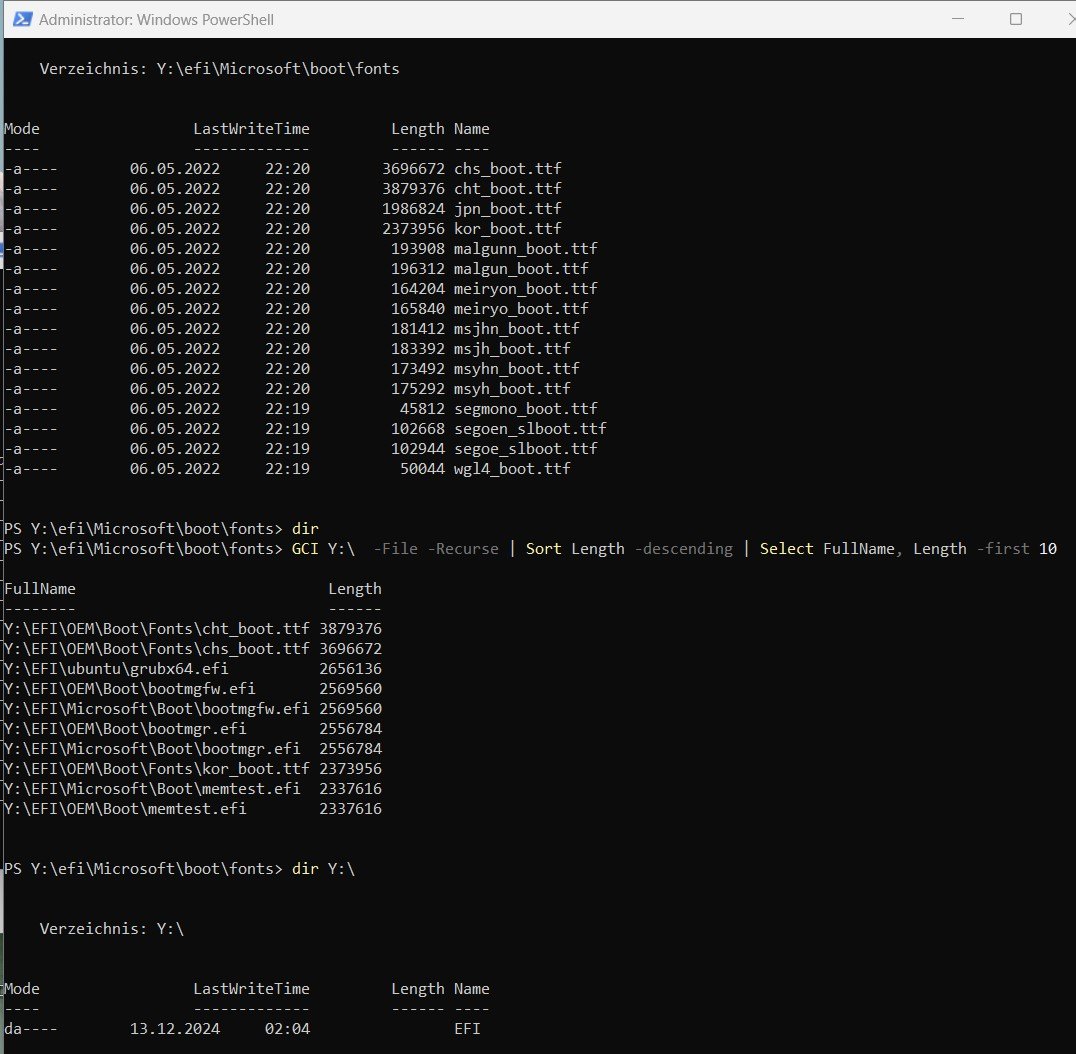Click the row Y:\EFI\OEM\Boot\bootmgfw.efi

point(193,688)
